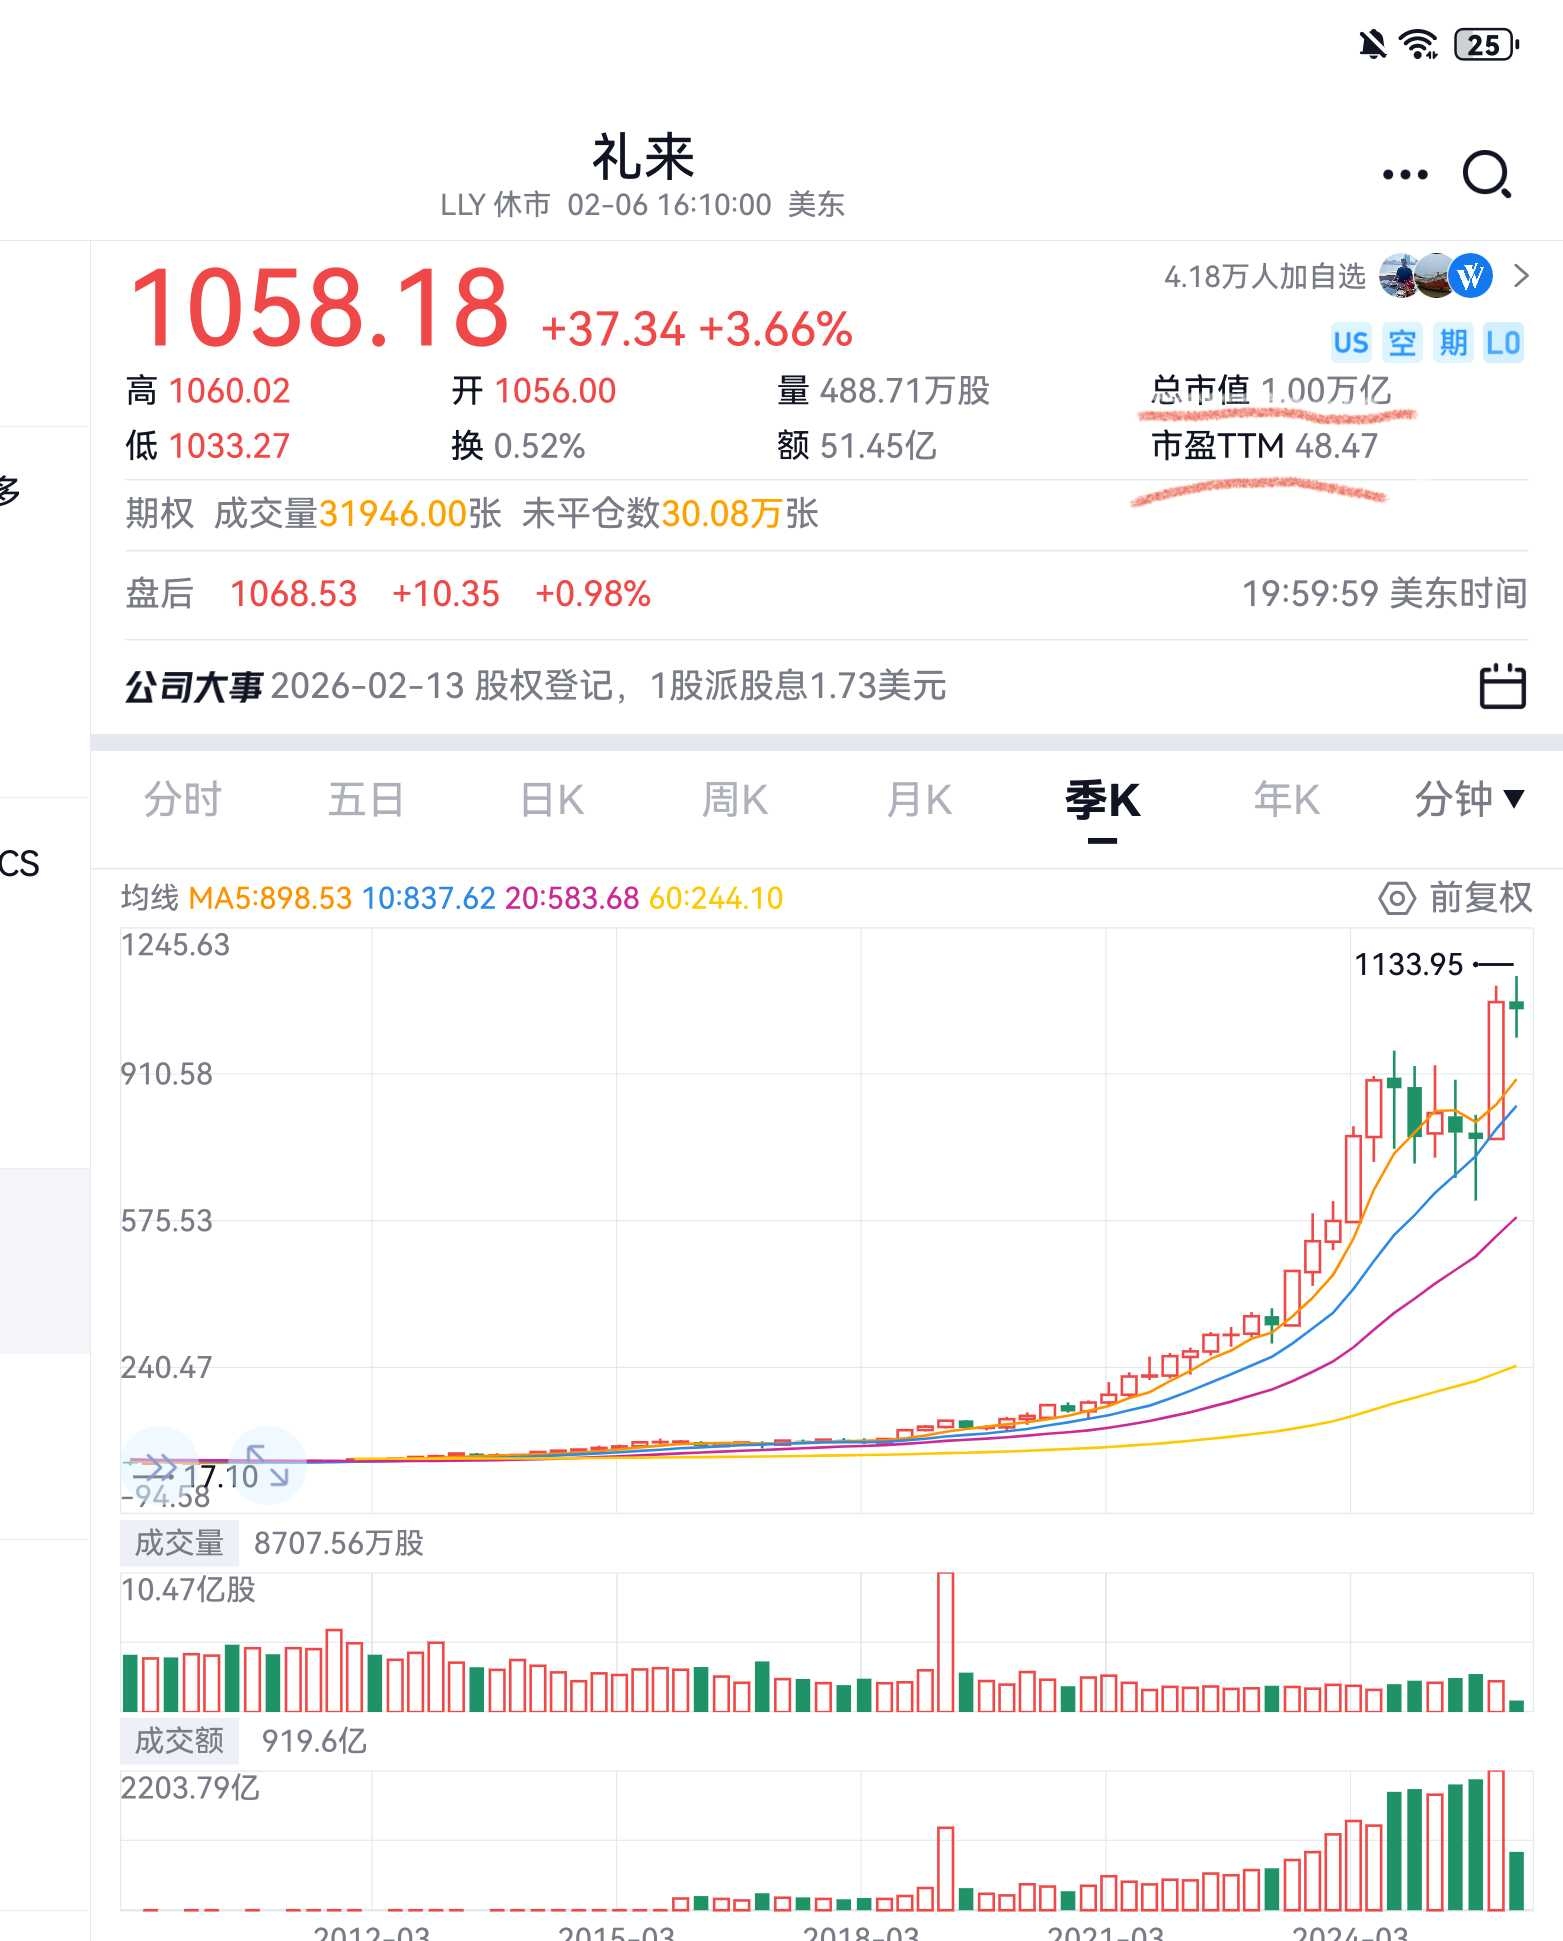Select the 季K quarterly chart tab

[1102, 800]
